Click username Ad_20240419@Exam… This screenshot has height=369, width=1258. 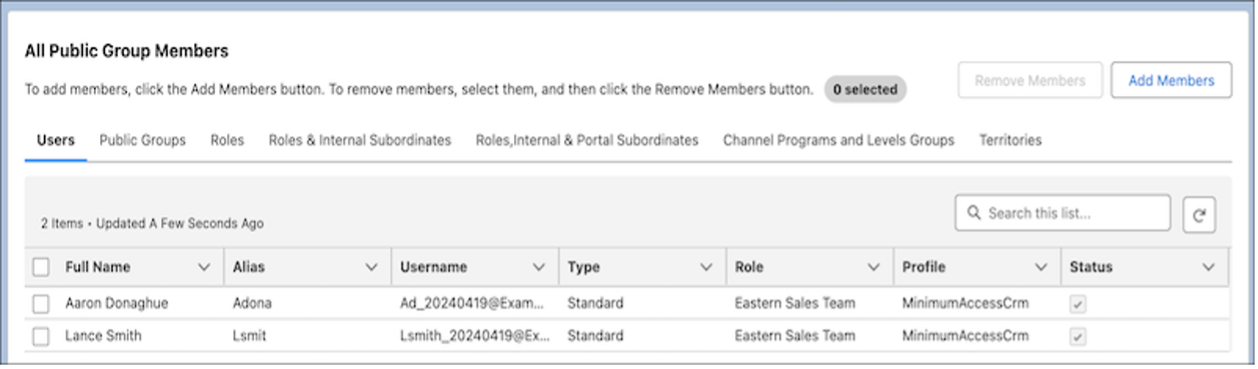pyautogui.click(x=472, y=303)
